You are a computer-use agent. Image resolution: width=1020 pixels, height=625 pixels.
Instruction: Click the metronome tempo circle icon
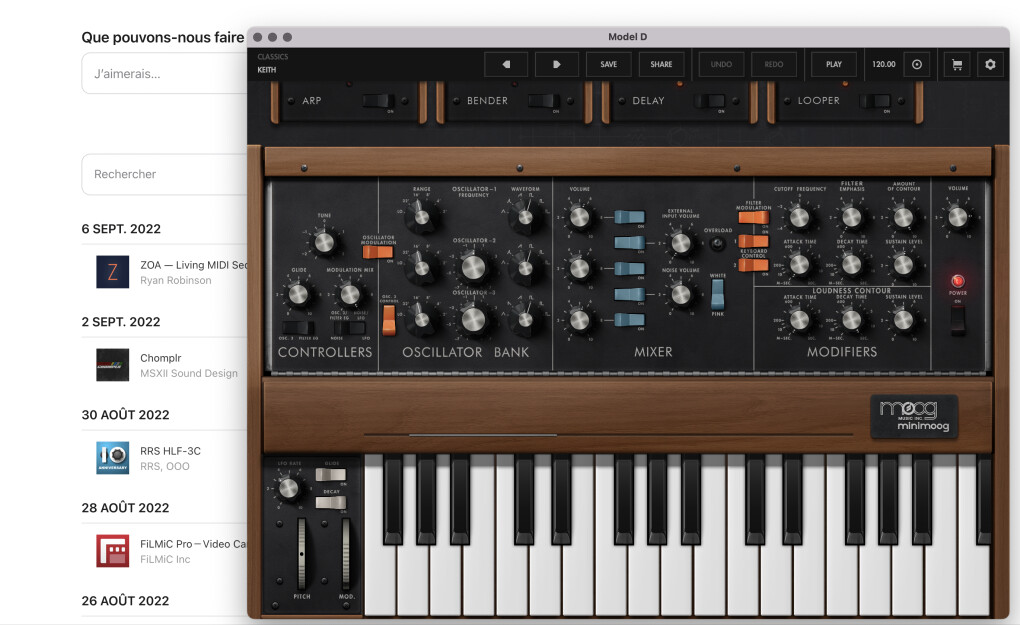pos(917,64)
